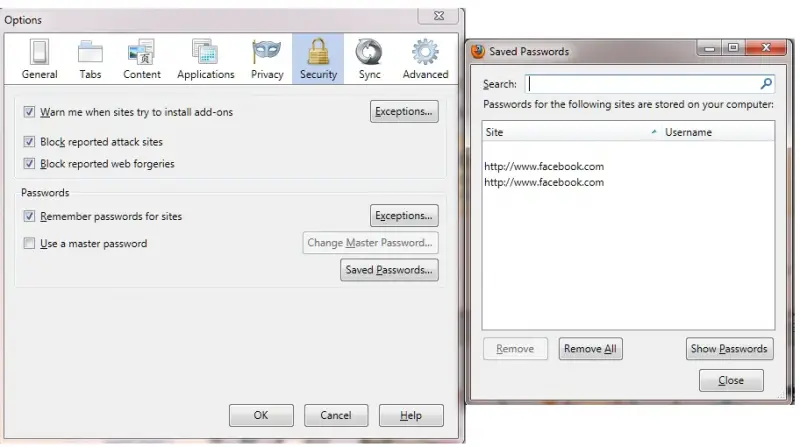Open the Privacy mask pane
This screenshot has width=800, height=447.
[x=267, y=59]
